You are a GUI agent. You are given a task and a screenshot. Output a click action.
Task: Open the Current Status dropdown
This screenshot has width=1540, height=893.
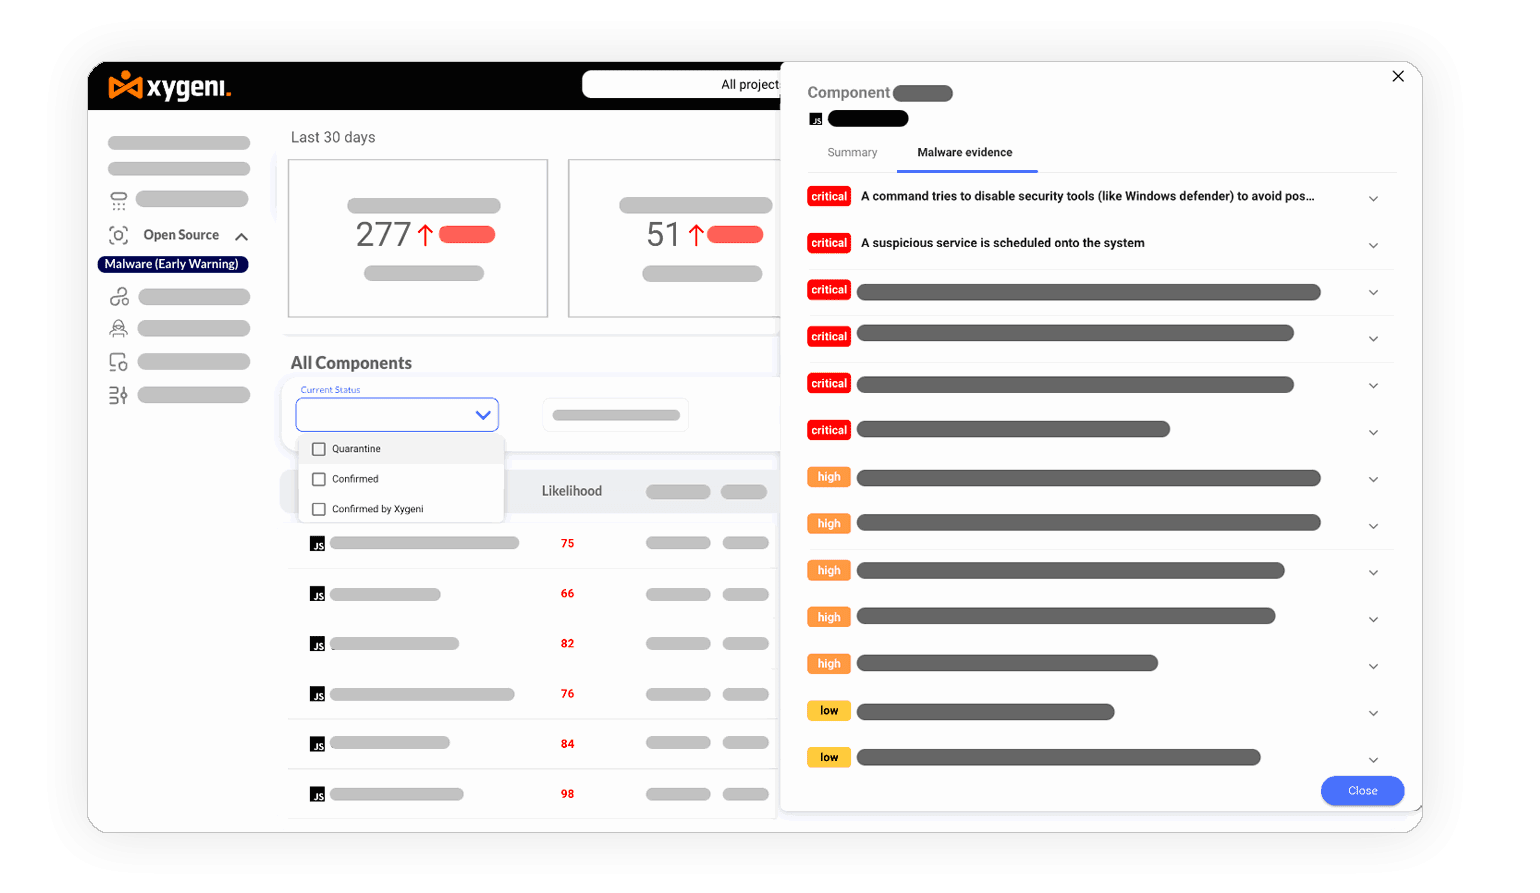(x=397, y=415)
